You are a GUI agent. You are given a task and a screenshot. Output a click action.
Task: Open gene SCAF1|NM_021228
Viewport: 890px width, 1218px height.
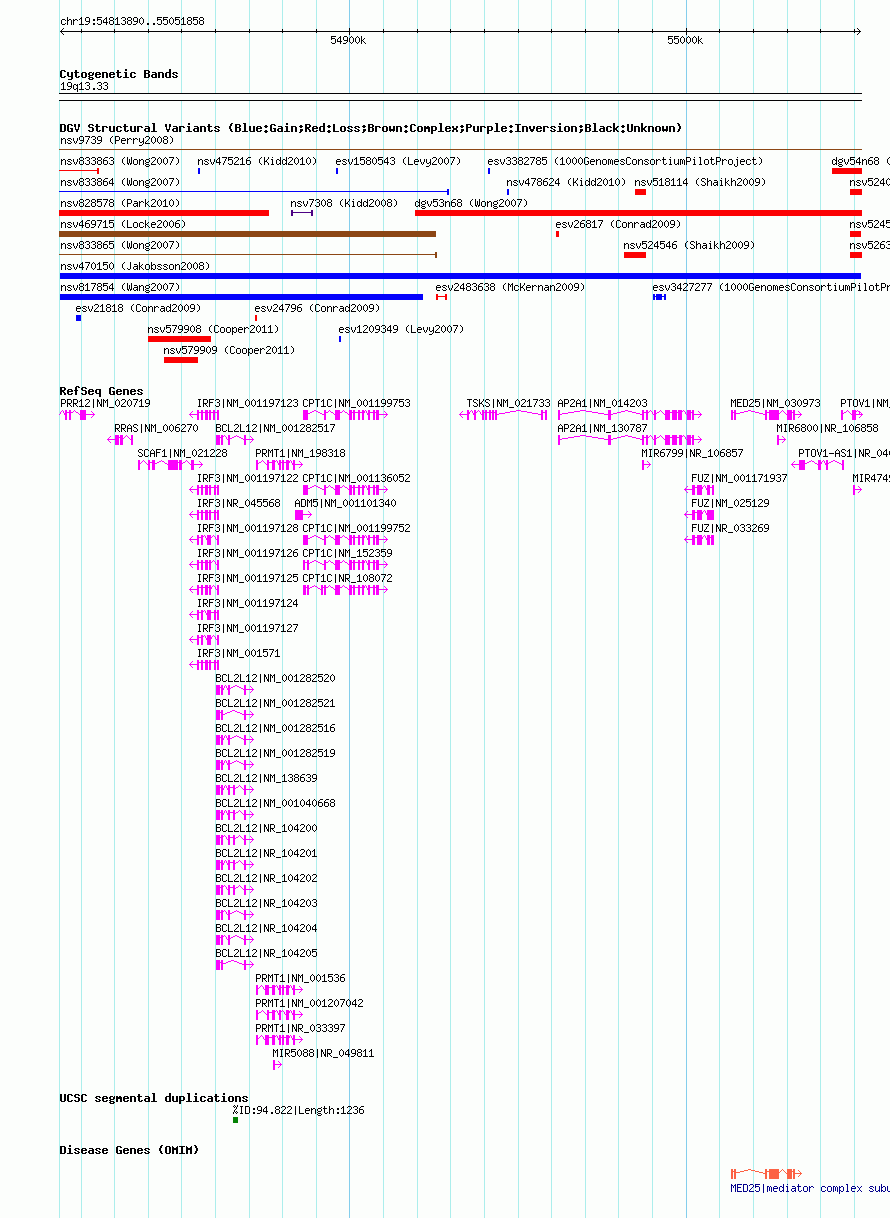tap(182, 453)
